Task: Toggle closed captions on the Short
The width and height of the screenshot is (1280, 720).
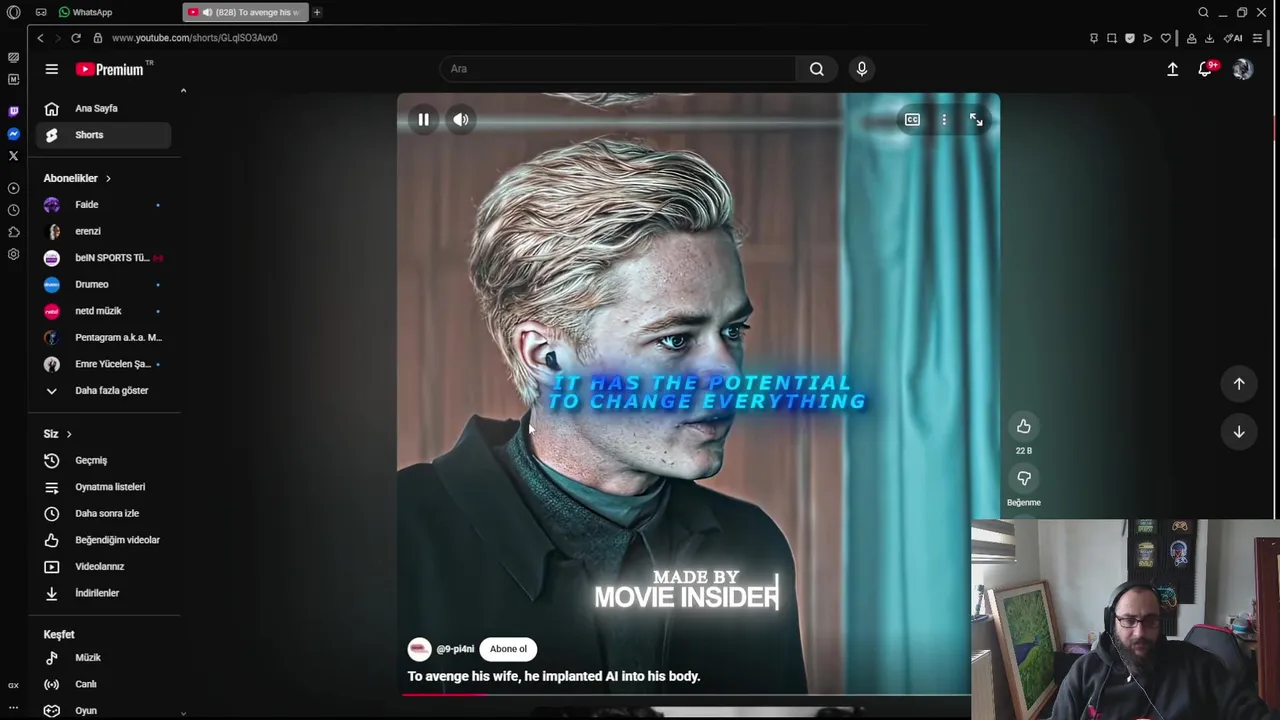Action: tap(912, 120)
